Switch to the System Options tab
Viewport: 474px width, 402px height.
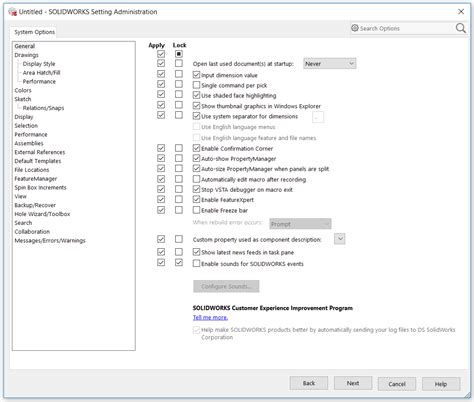[34, 32]
